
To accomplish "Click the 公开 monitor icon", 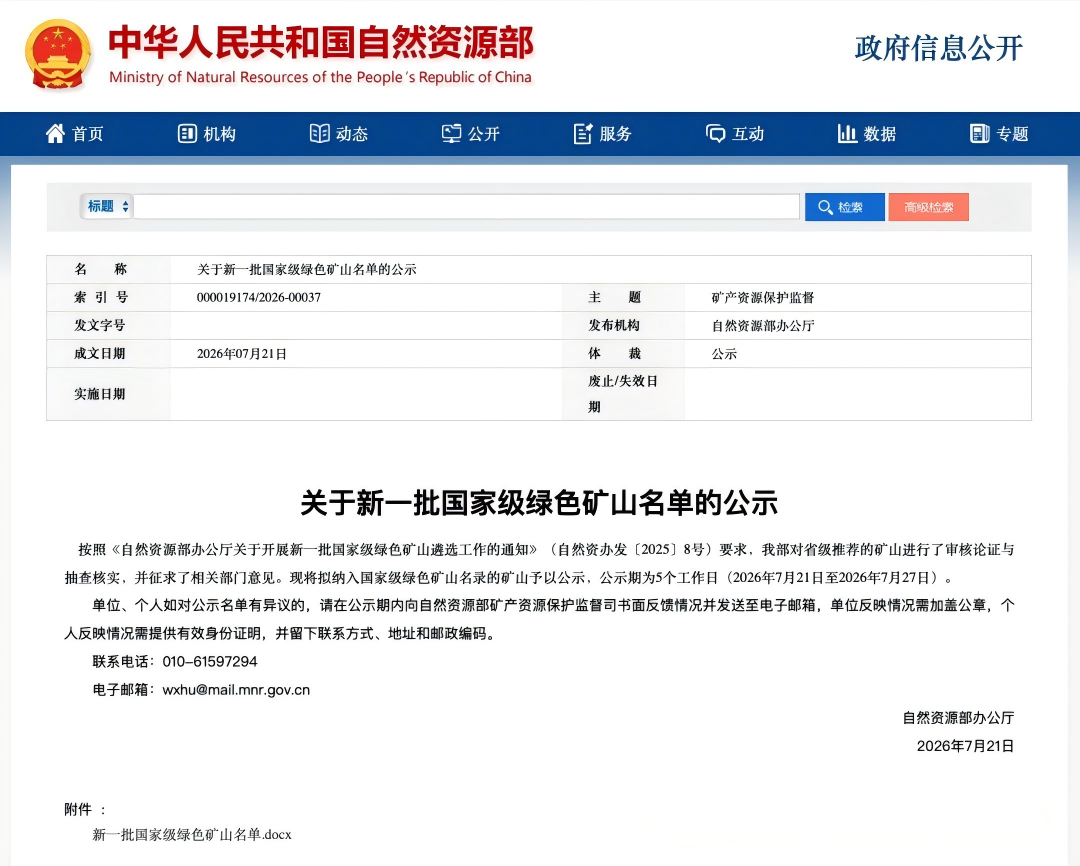I will 451,133.
